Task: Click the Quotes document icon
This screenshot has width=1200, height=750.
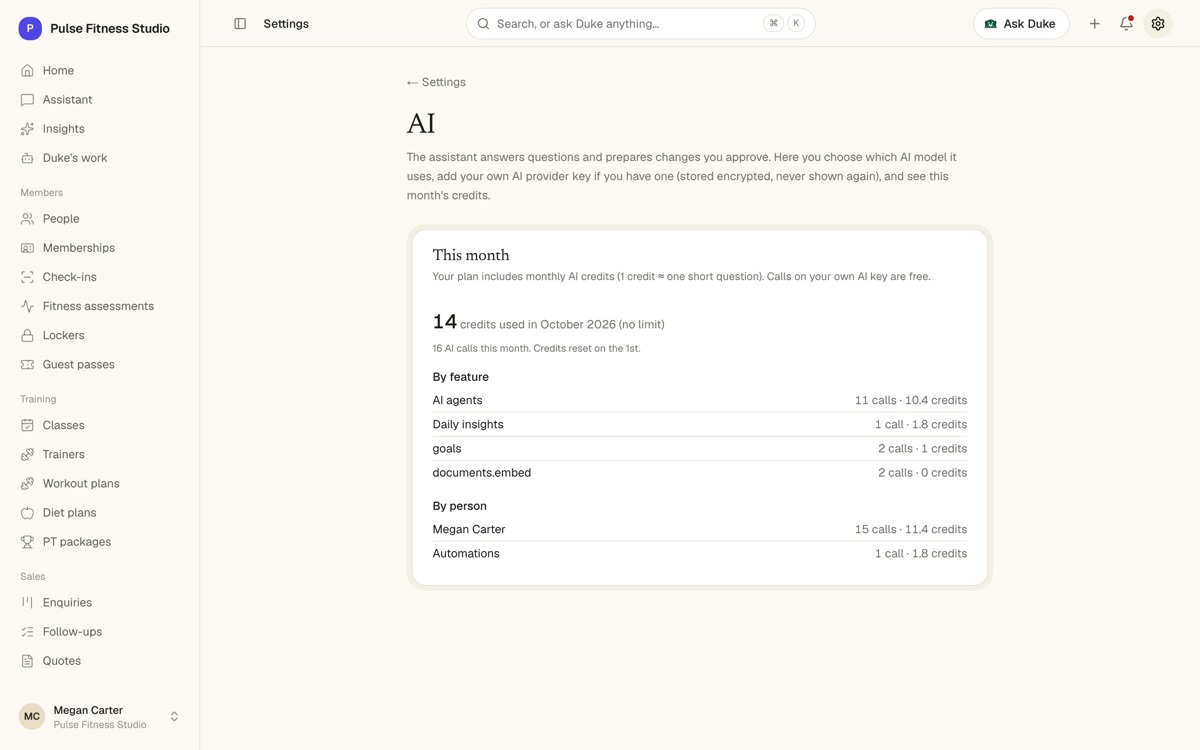Action: tap(27, 660)
